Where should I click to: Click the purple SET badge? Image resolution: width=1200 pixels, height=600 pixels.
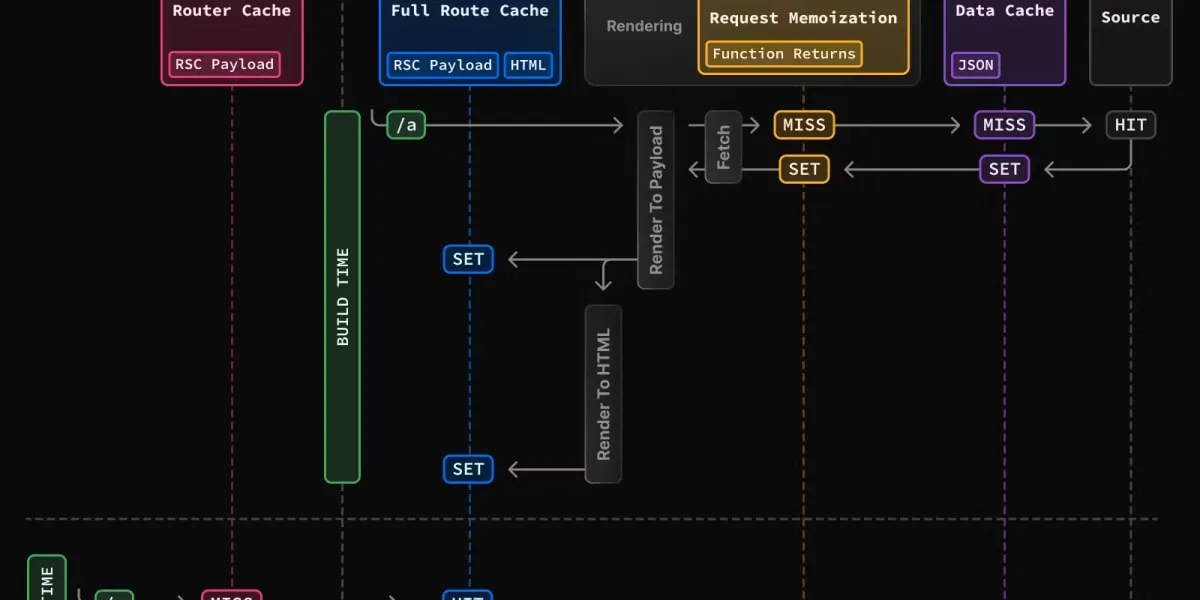pos(1004,169)
